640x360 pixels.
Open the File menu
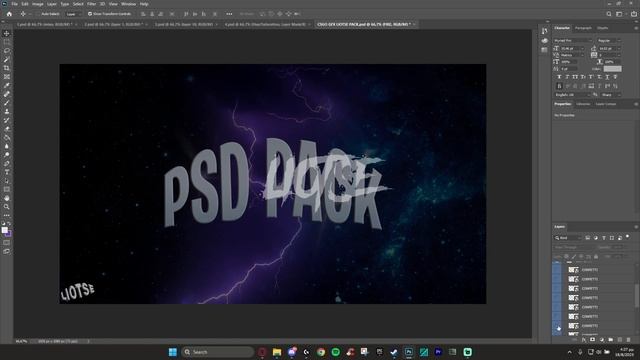[x=14, y=4]
